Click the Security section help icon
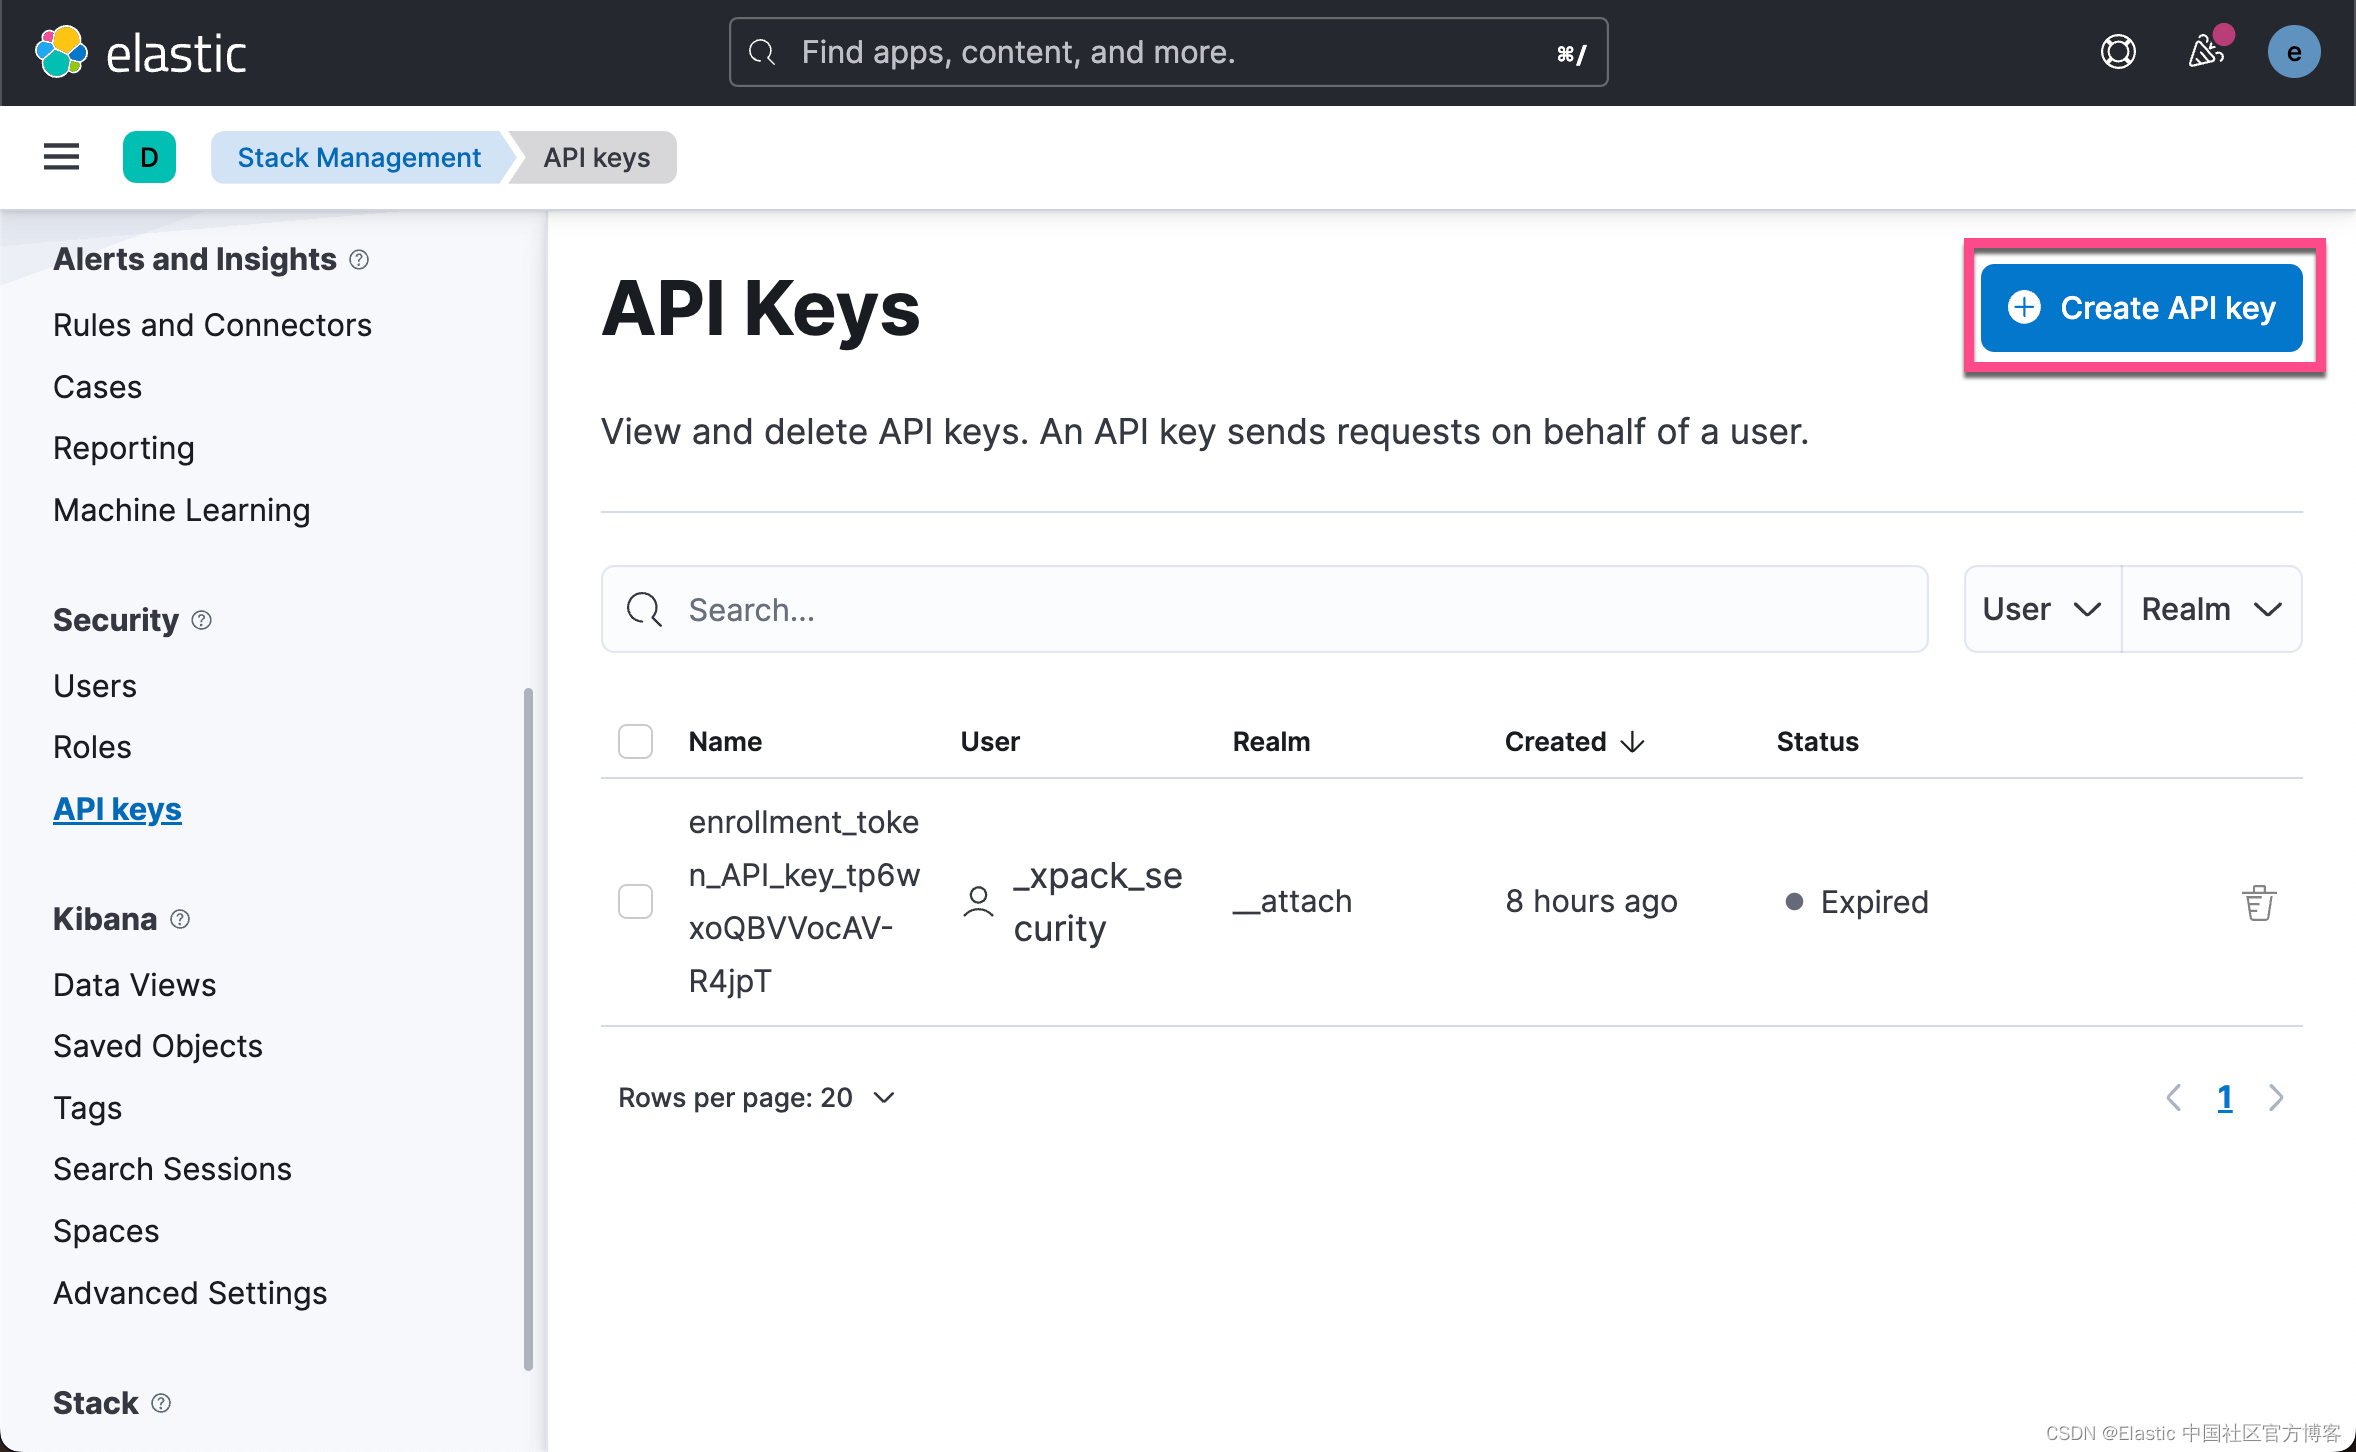2356x1452 pixels. click(x=201, y=620)
